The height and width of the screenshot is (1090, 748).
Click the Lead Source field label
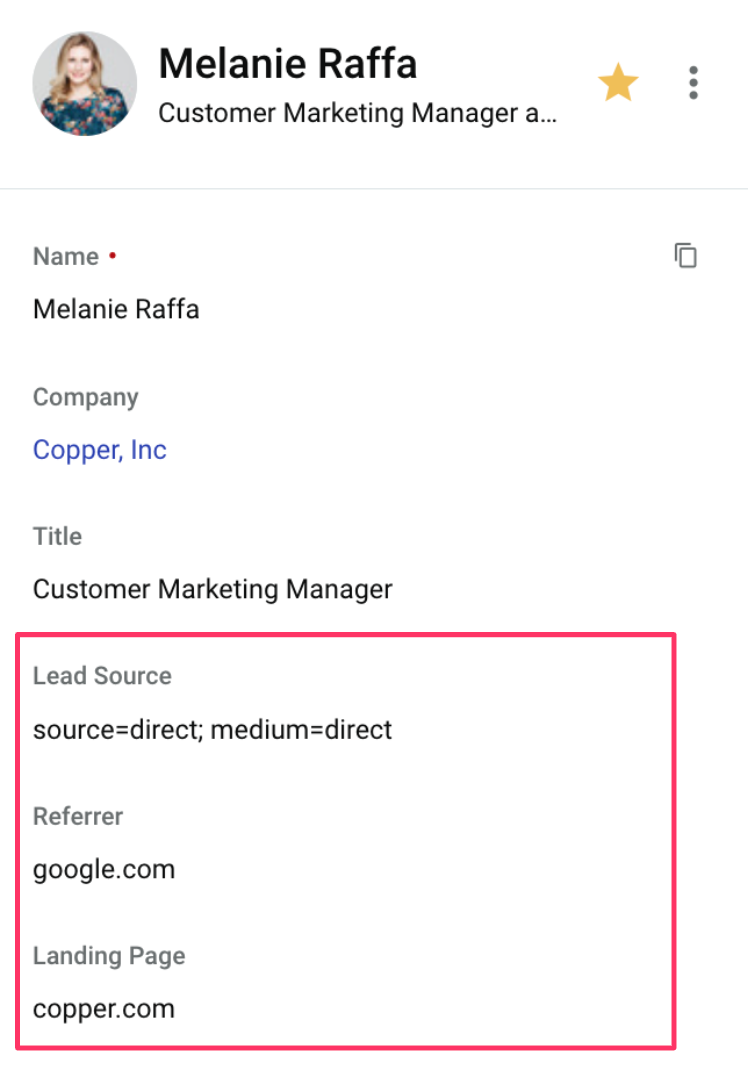(x=102, y=676)
